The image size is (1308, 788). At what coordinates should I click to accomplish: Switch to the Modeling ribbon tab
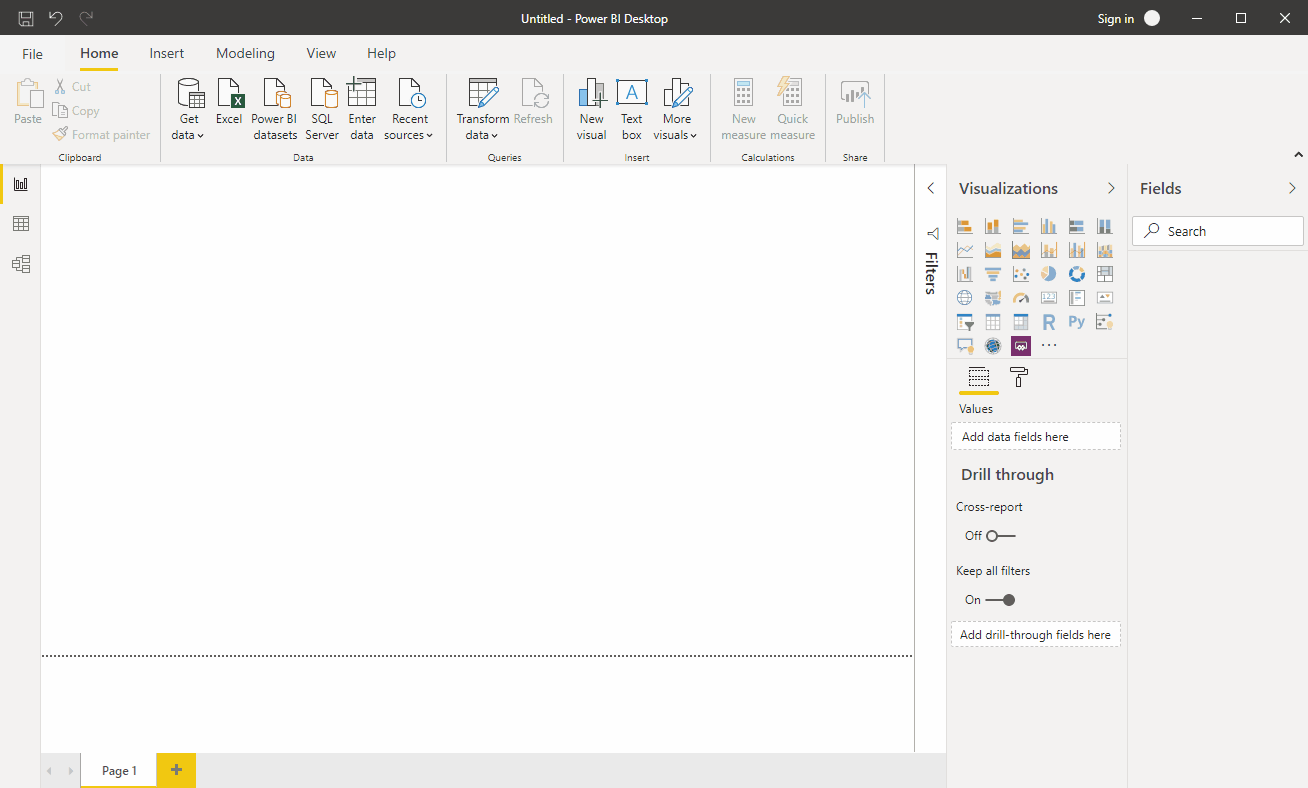(245, 53)
